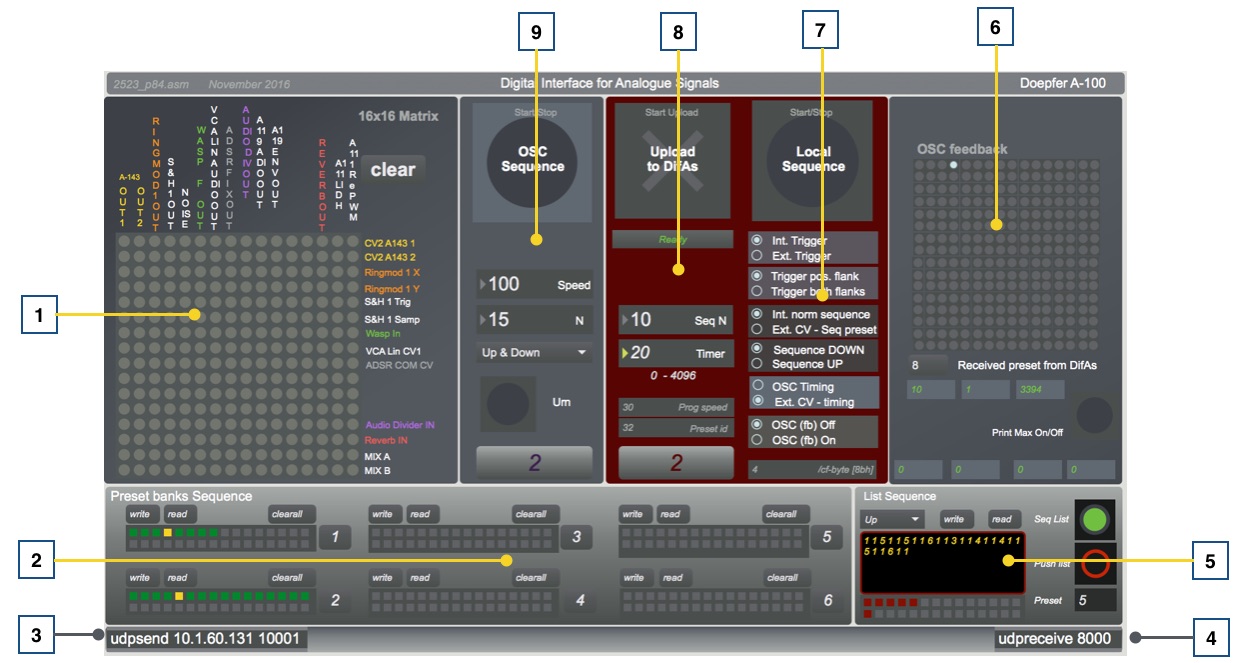Click write button for preset bank 1
1235x663 pixels.
140,514
